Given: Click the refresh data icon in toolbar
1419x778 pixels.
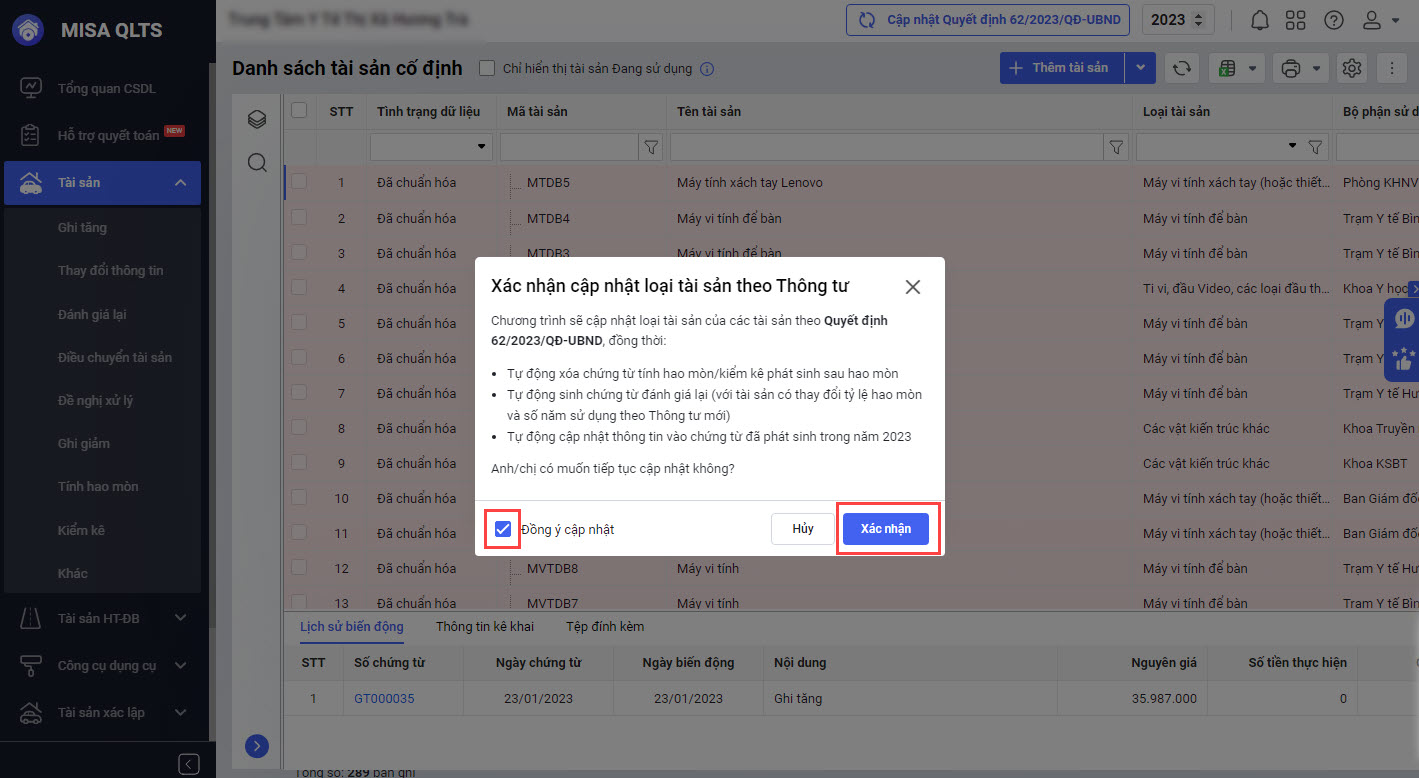Looking at the screenshot, I should click(x=1182, y=68).
